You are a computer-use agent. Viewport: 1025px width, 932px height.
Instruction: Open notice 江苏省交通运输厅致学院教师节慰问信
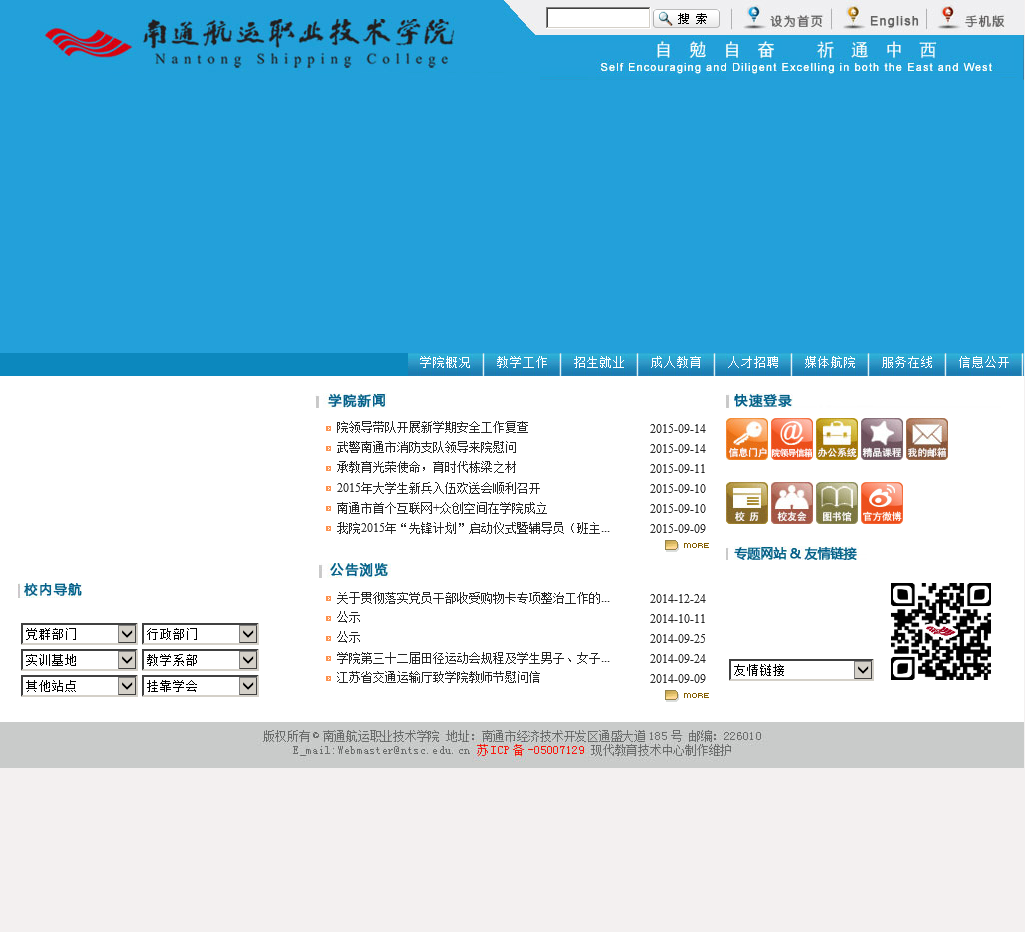click(x=438, y=678)
